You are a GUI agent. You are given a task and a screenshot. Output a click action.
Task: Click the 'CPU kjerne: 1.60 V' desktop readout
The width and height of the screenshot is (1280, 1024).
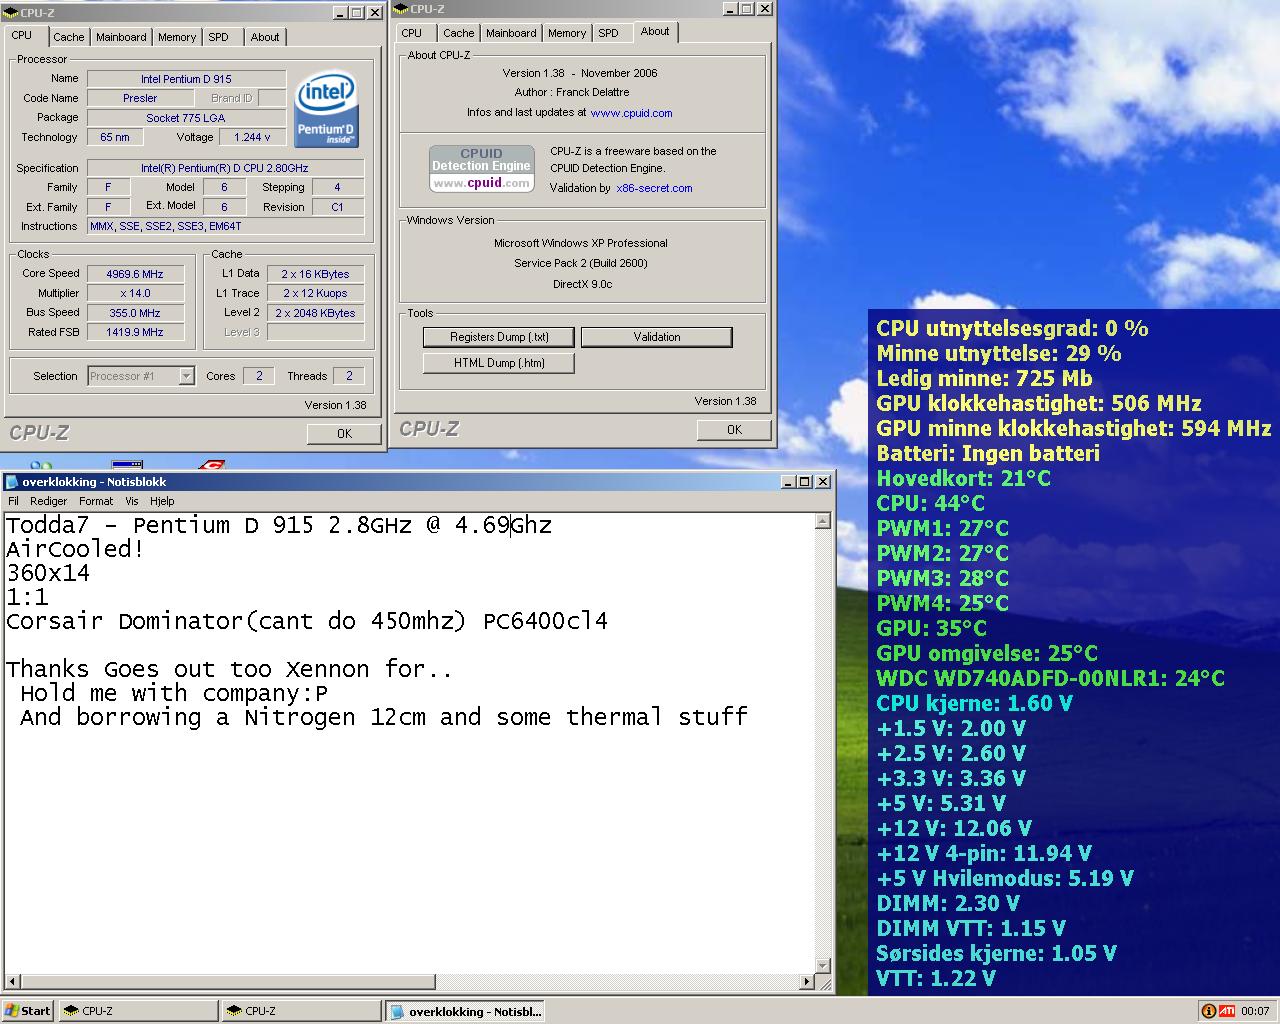point(974,703)
